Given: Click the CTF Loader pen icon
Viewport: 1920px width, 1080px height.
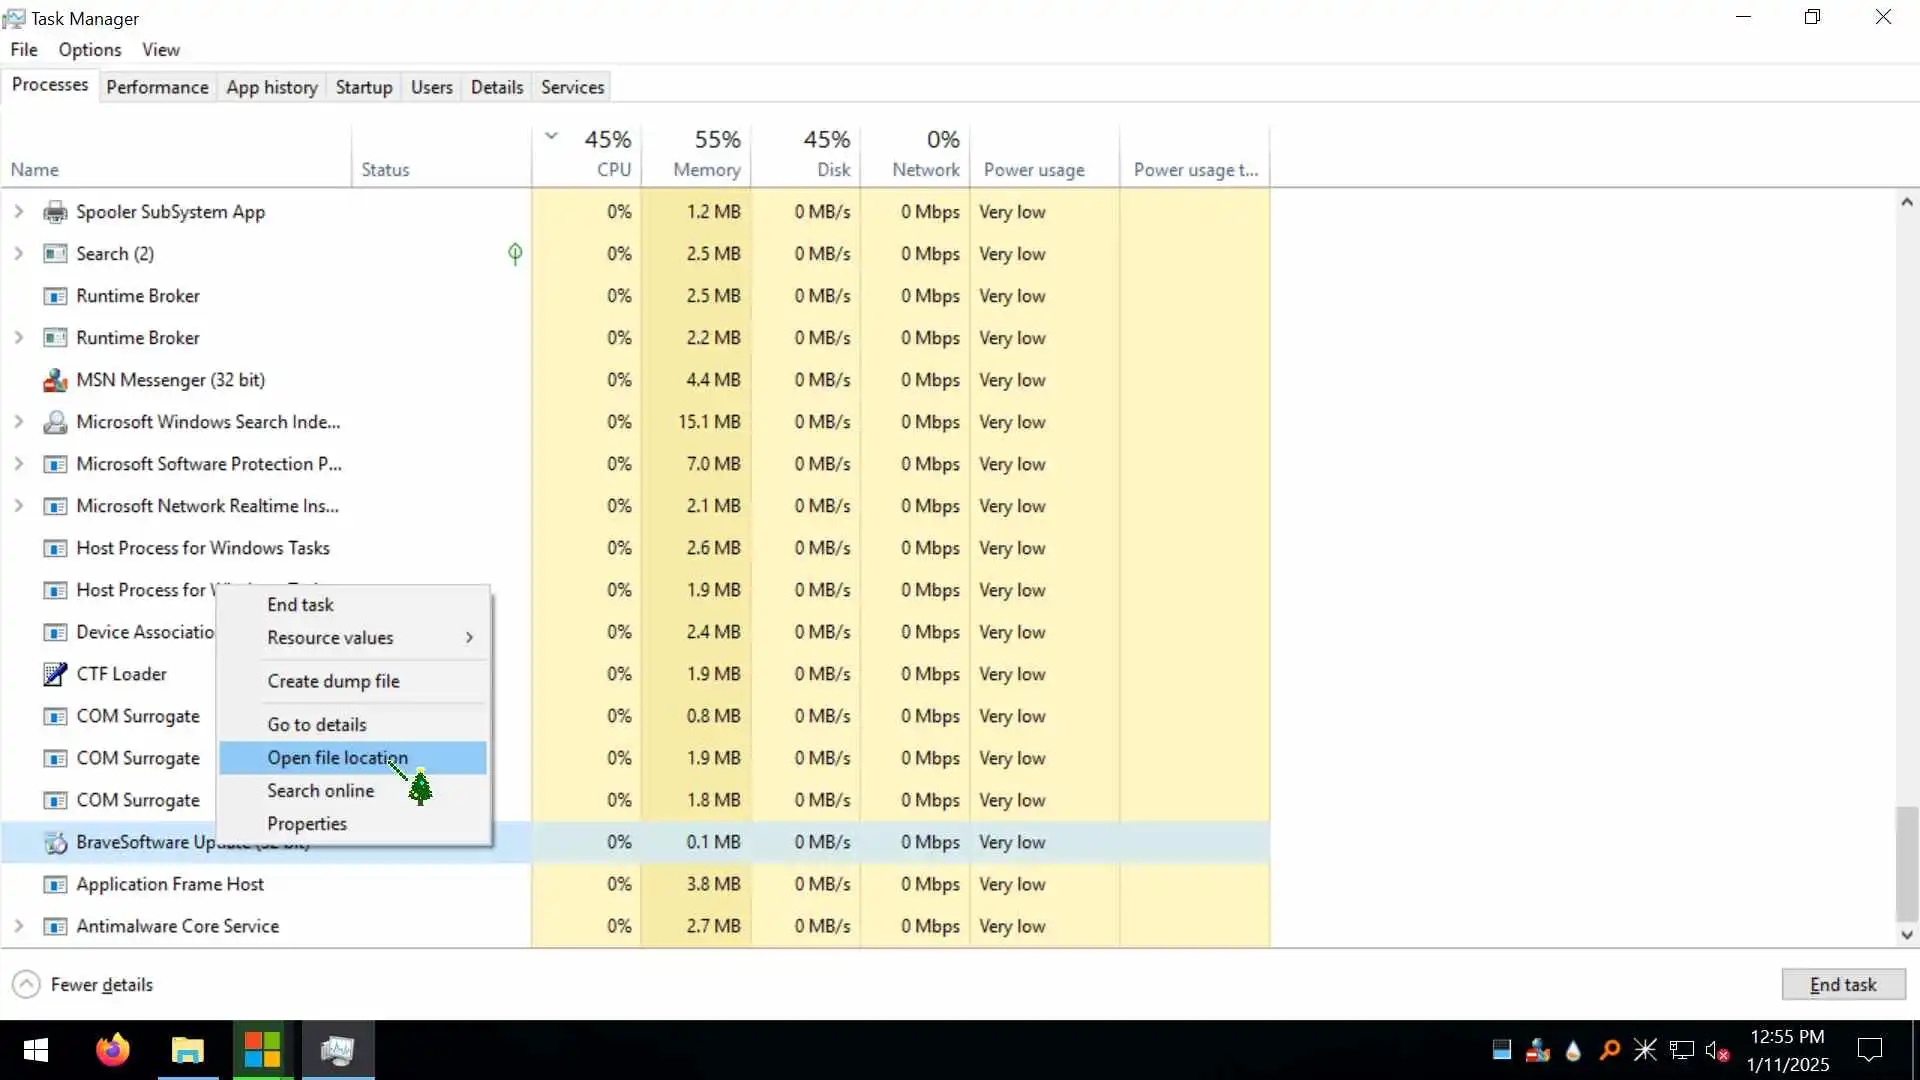Looking at the screenshot, I should [55, 674].
